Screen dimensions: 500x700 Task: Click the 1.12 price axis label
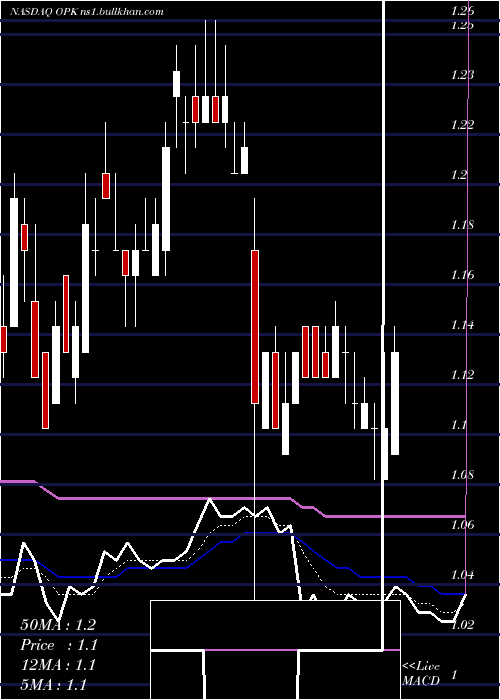(461, 375)
